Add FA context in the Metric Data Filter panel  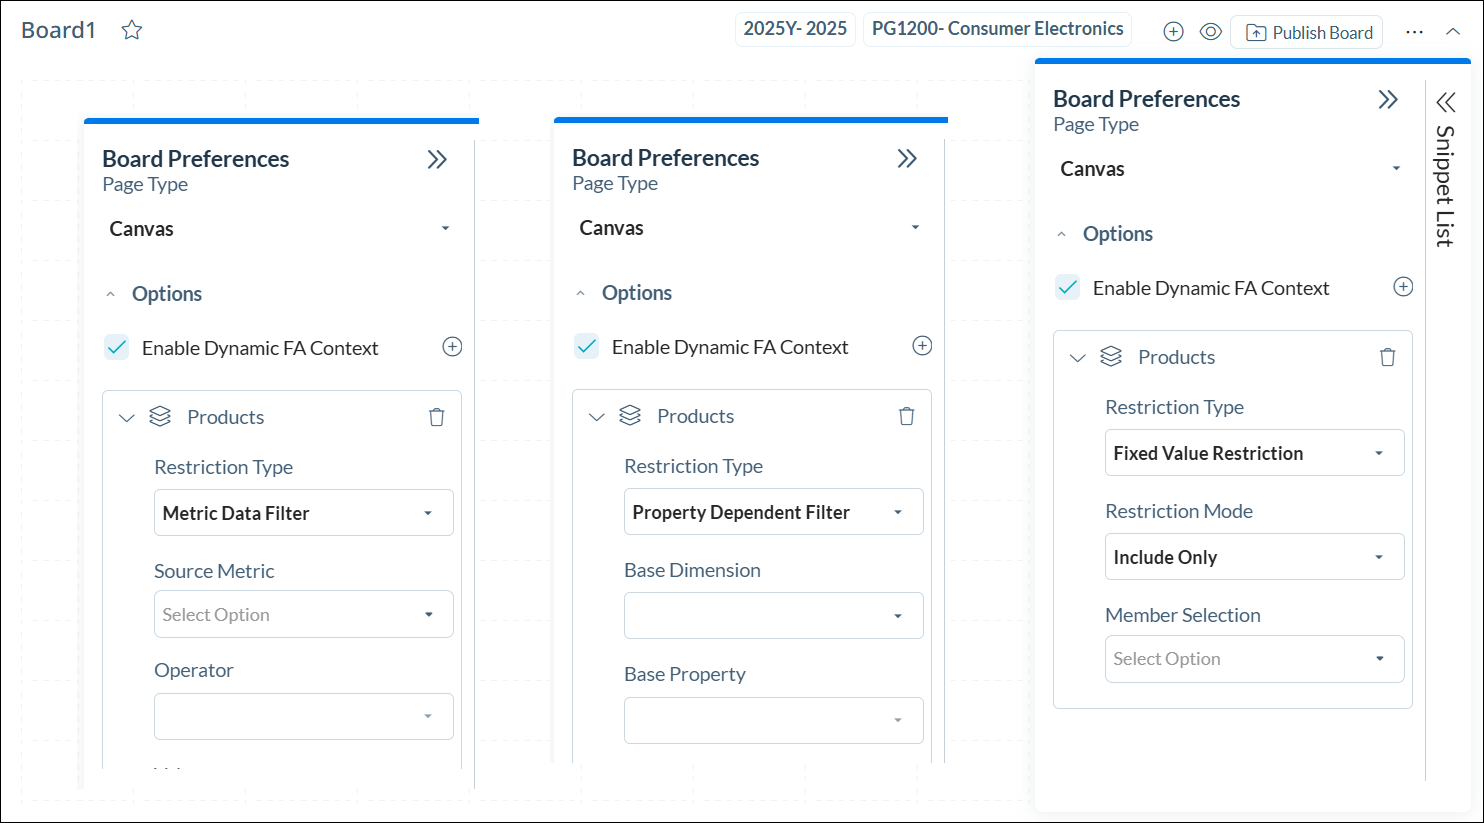tap(452, 347)
